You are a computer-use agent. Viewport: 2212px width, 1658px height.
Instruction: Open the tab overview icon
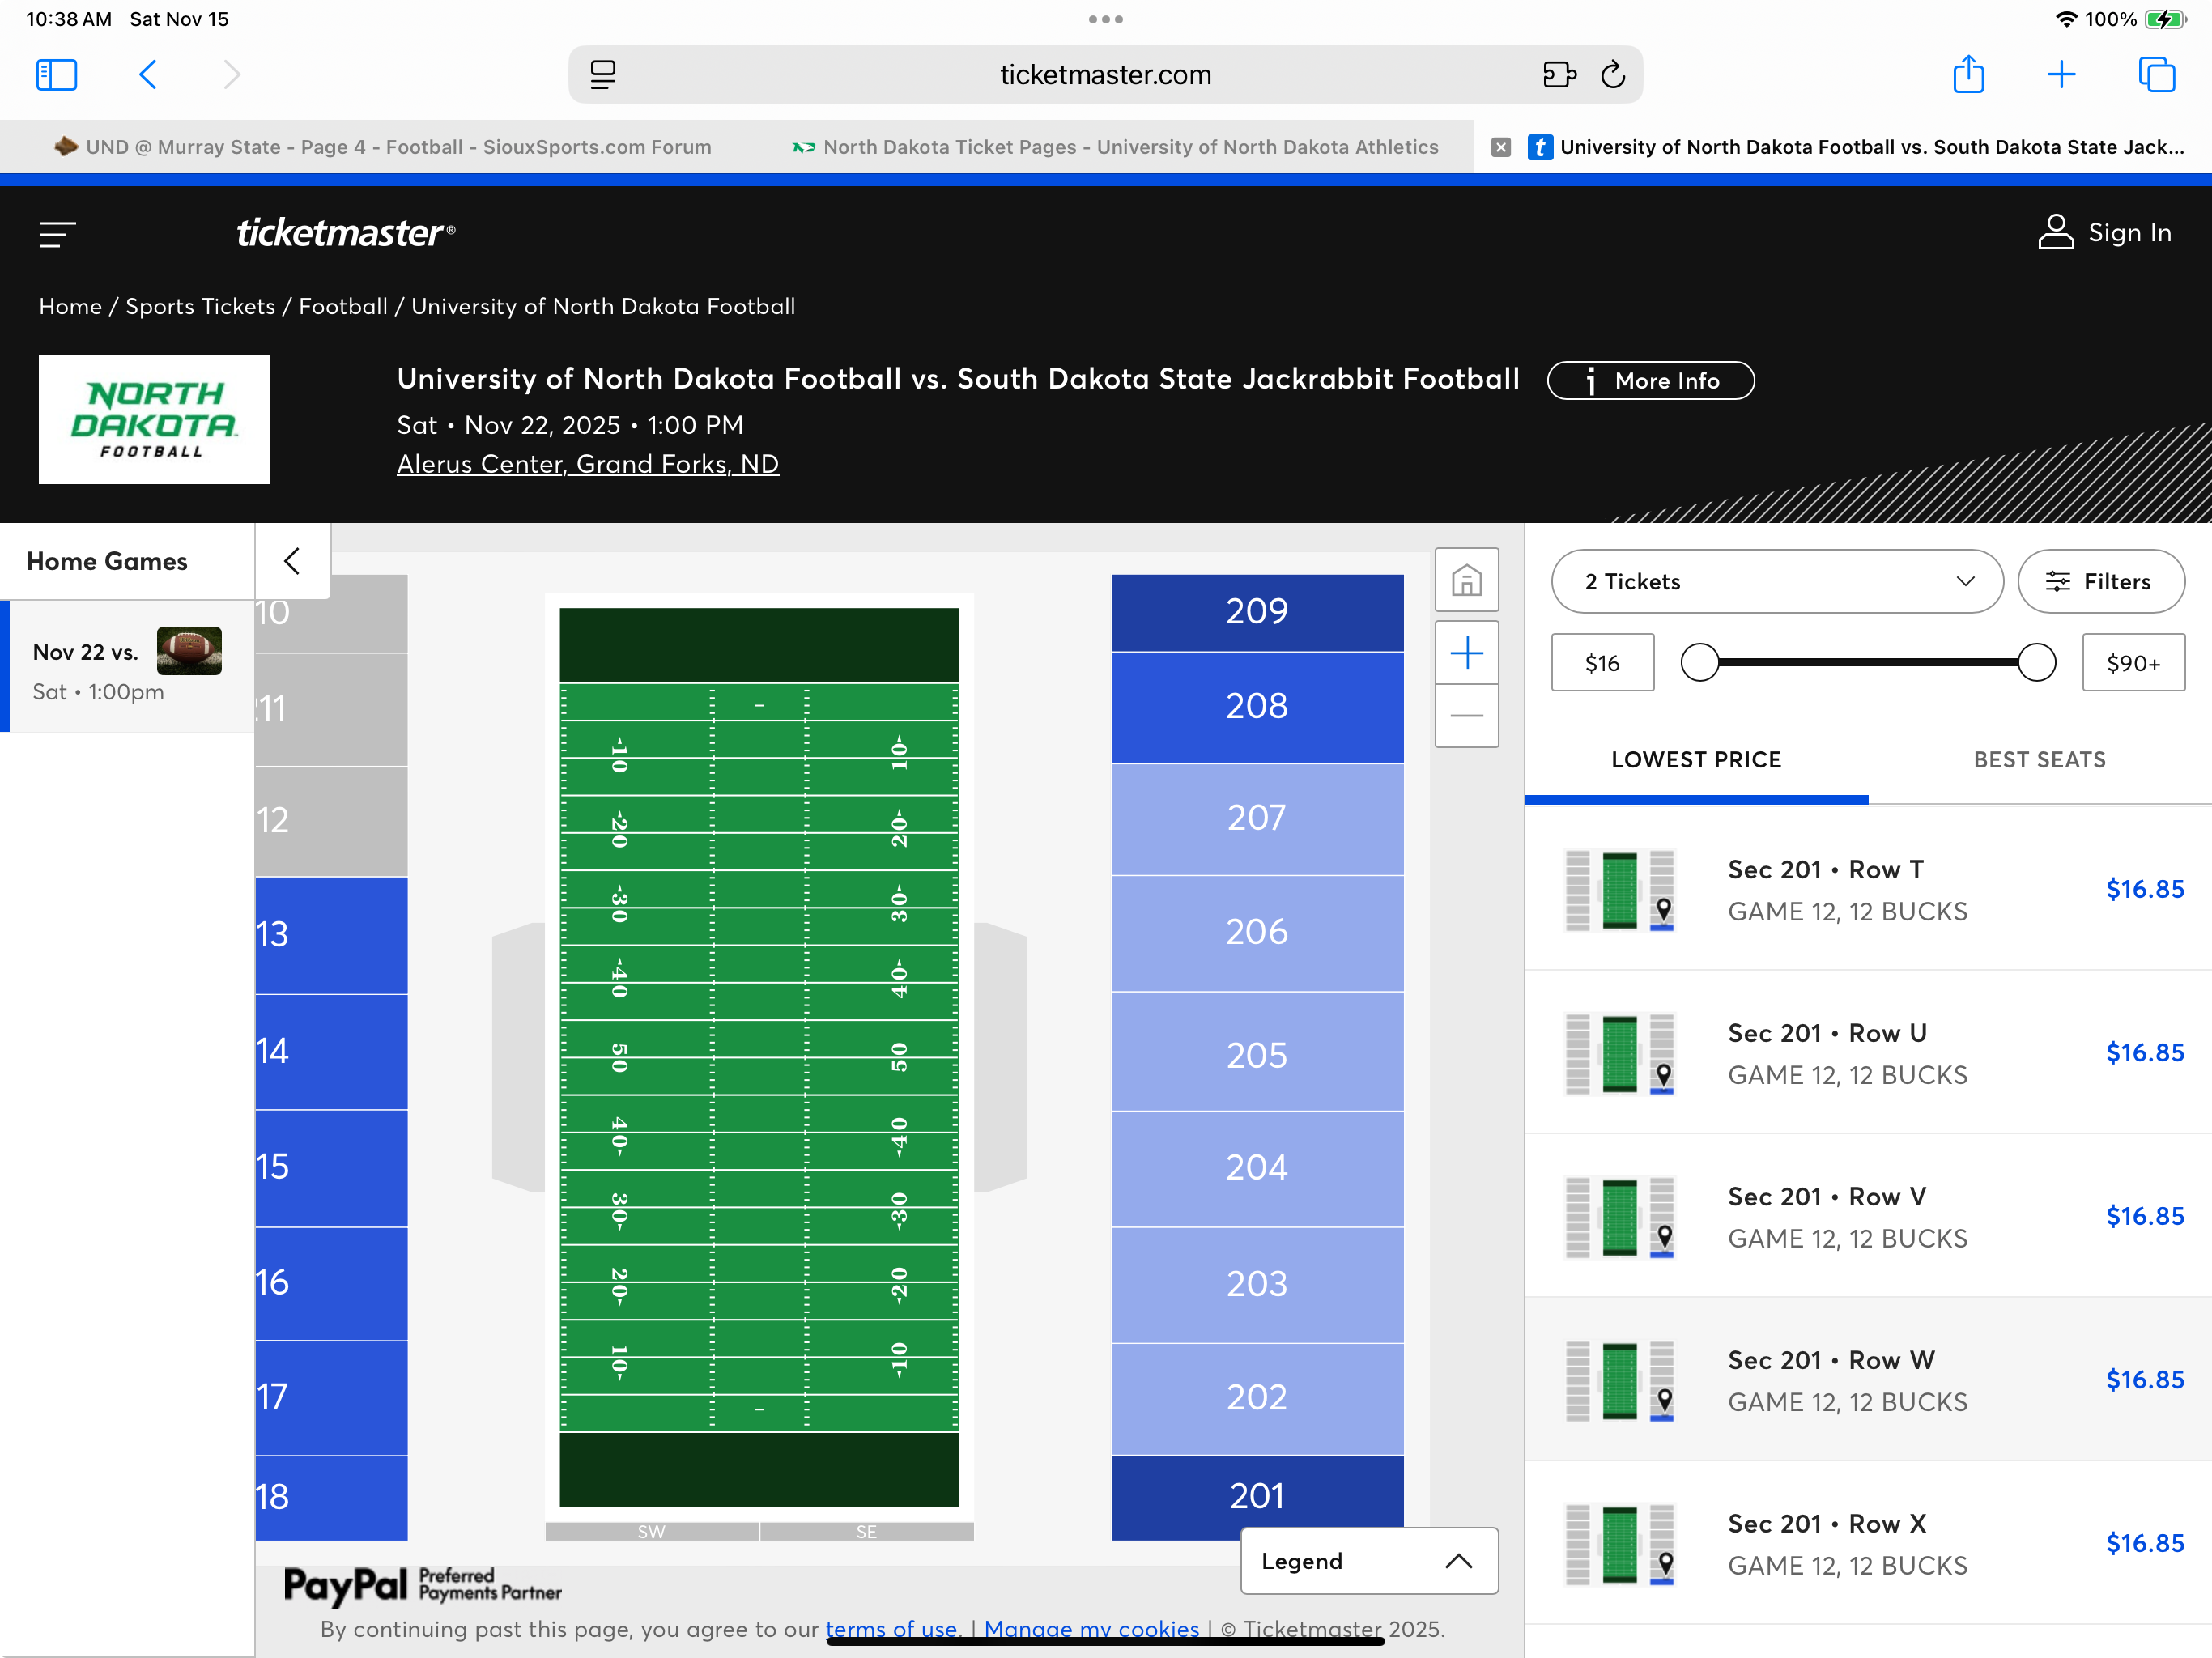coord(2156,75)
